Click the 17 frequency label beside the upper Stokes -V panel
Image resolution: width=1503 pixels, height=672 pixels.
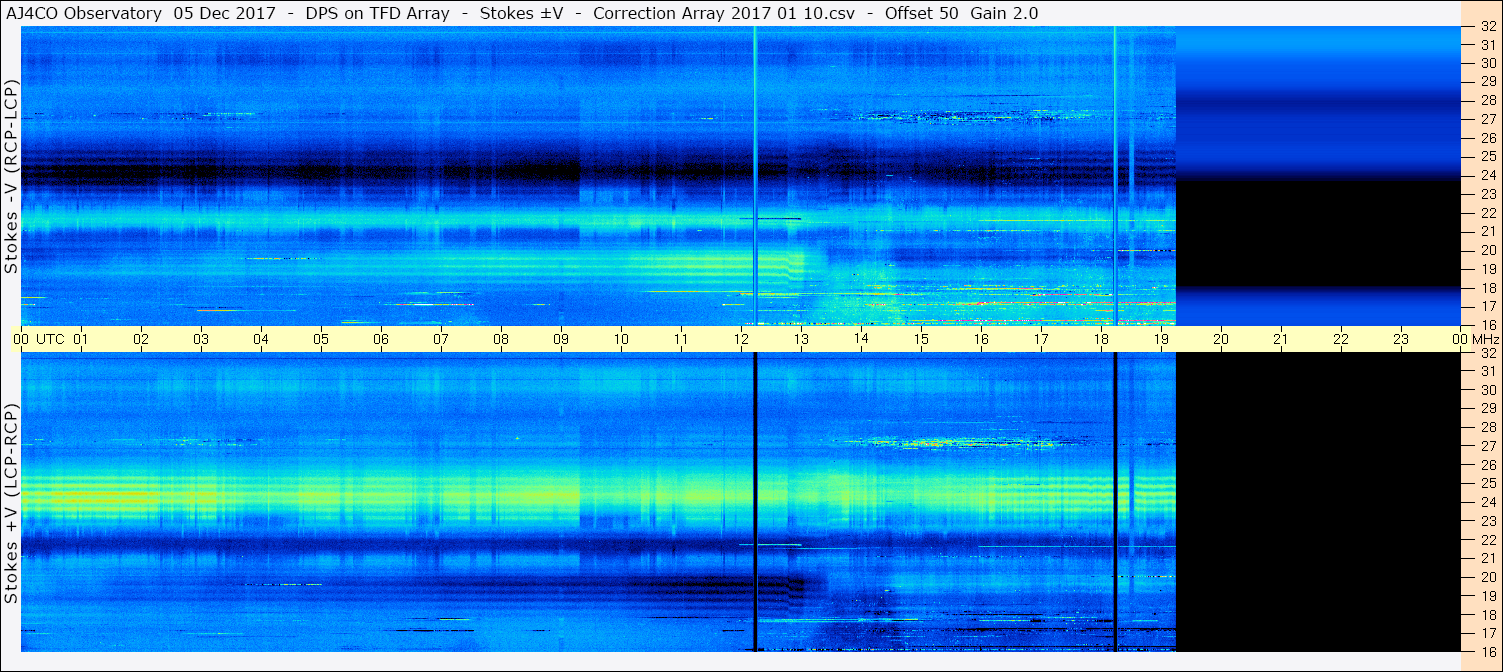pos(1487,306)
